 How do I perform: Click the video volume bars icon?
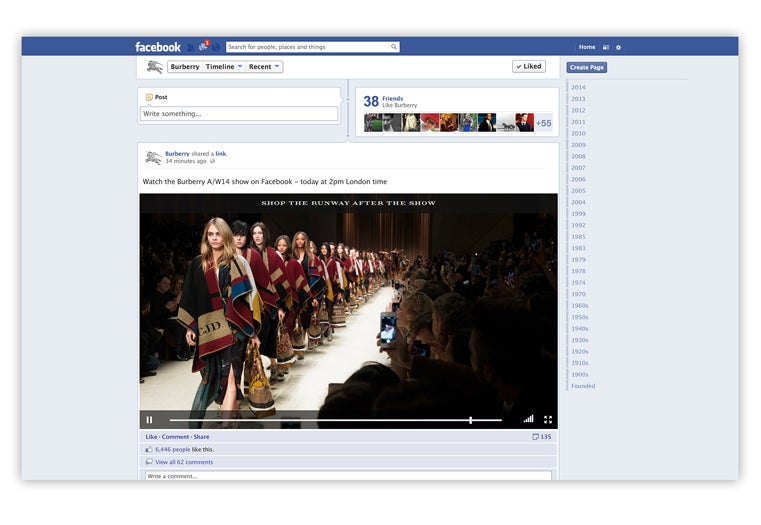click(x=528, y=420)
